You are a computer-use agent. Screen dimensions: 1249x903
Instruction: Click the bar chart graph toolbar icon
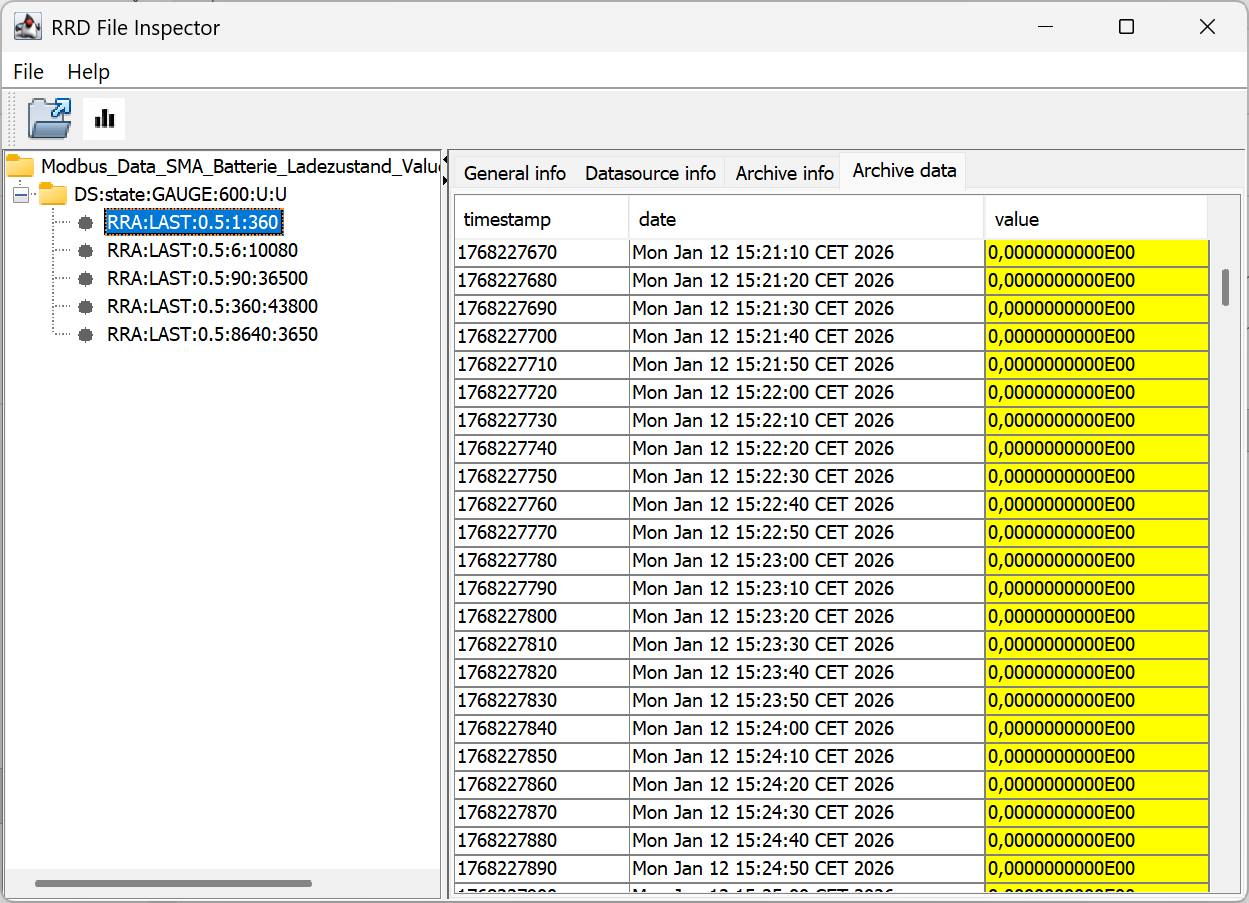point(104,118)
